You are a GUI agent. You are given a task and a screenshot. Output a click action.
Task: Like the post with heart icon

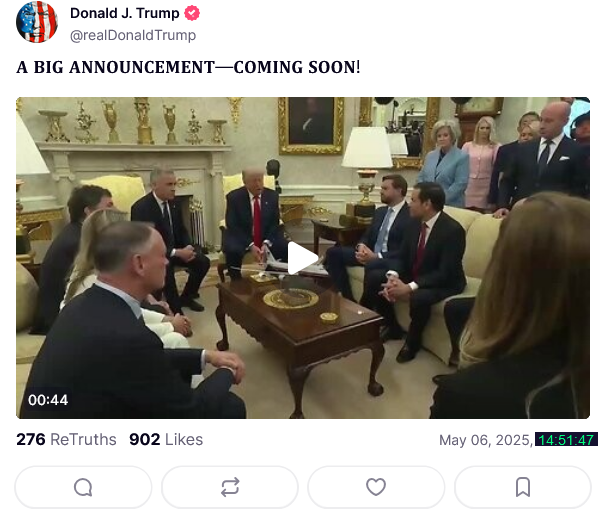tap(376, 487)
